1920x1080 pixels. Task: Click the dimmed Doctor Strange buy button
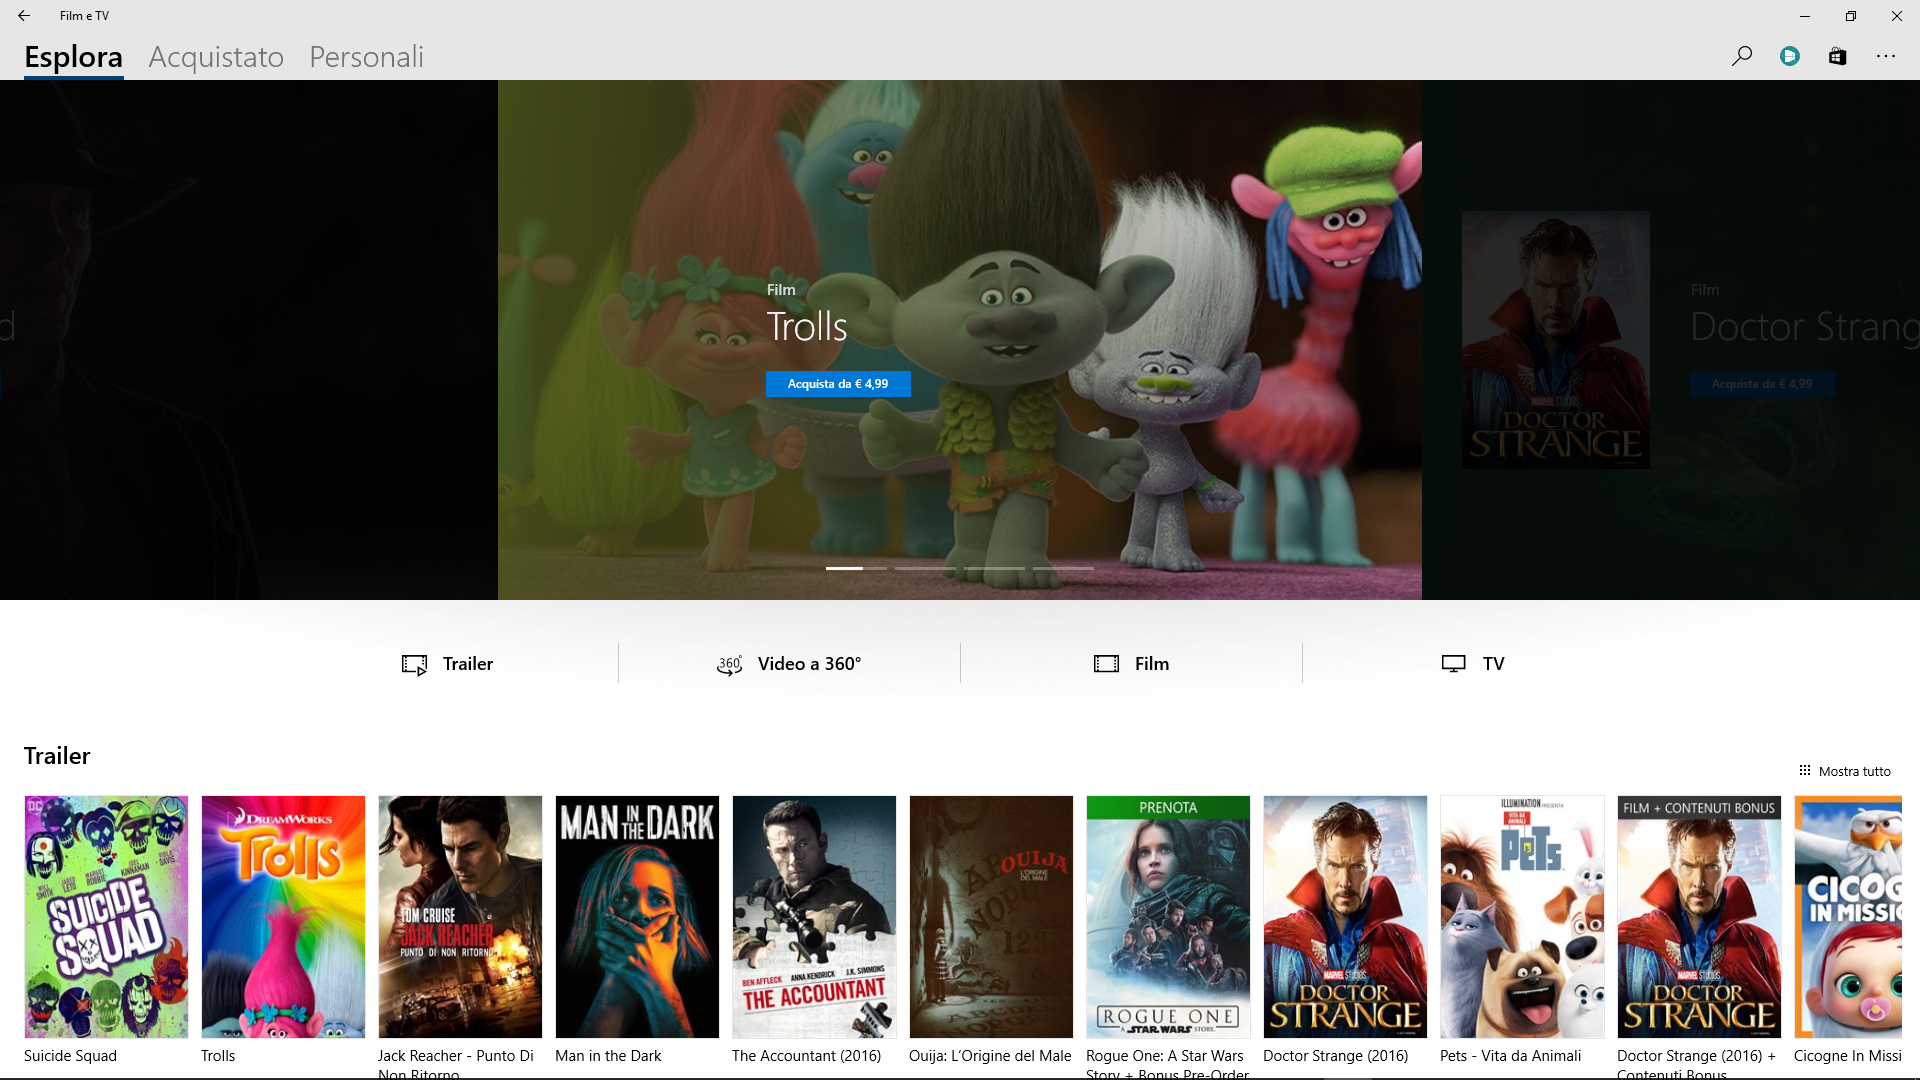[x=1762, y=384]
